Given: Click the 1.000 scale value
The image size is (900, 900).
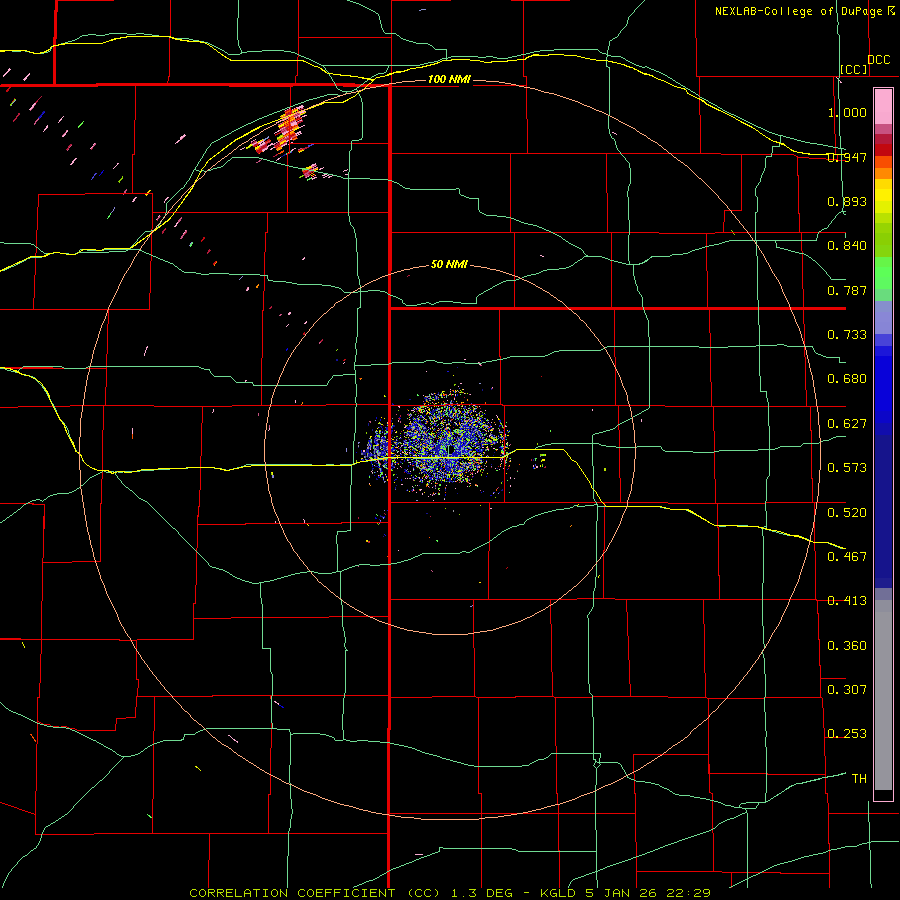Looking at the screenshot, I should pos(847,112).
